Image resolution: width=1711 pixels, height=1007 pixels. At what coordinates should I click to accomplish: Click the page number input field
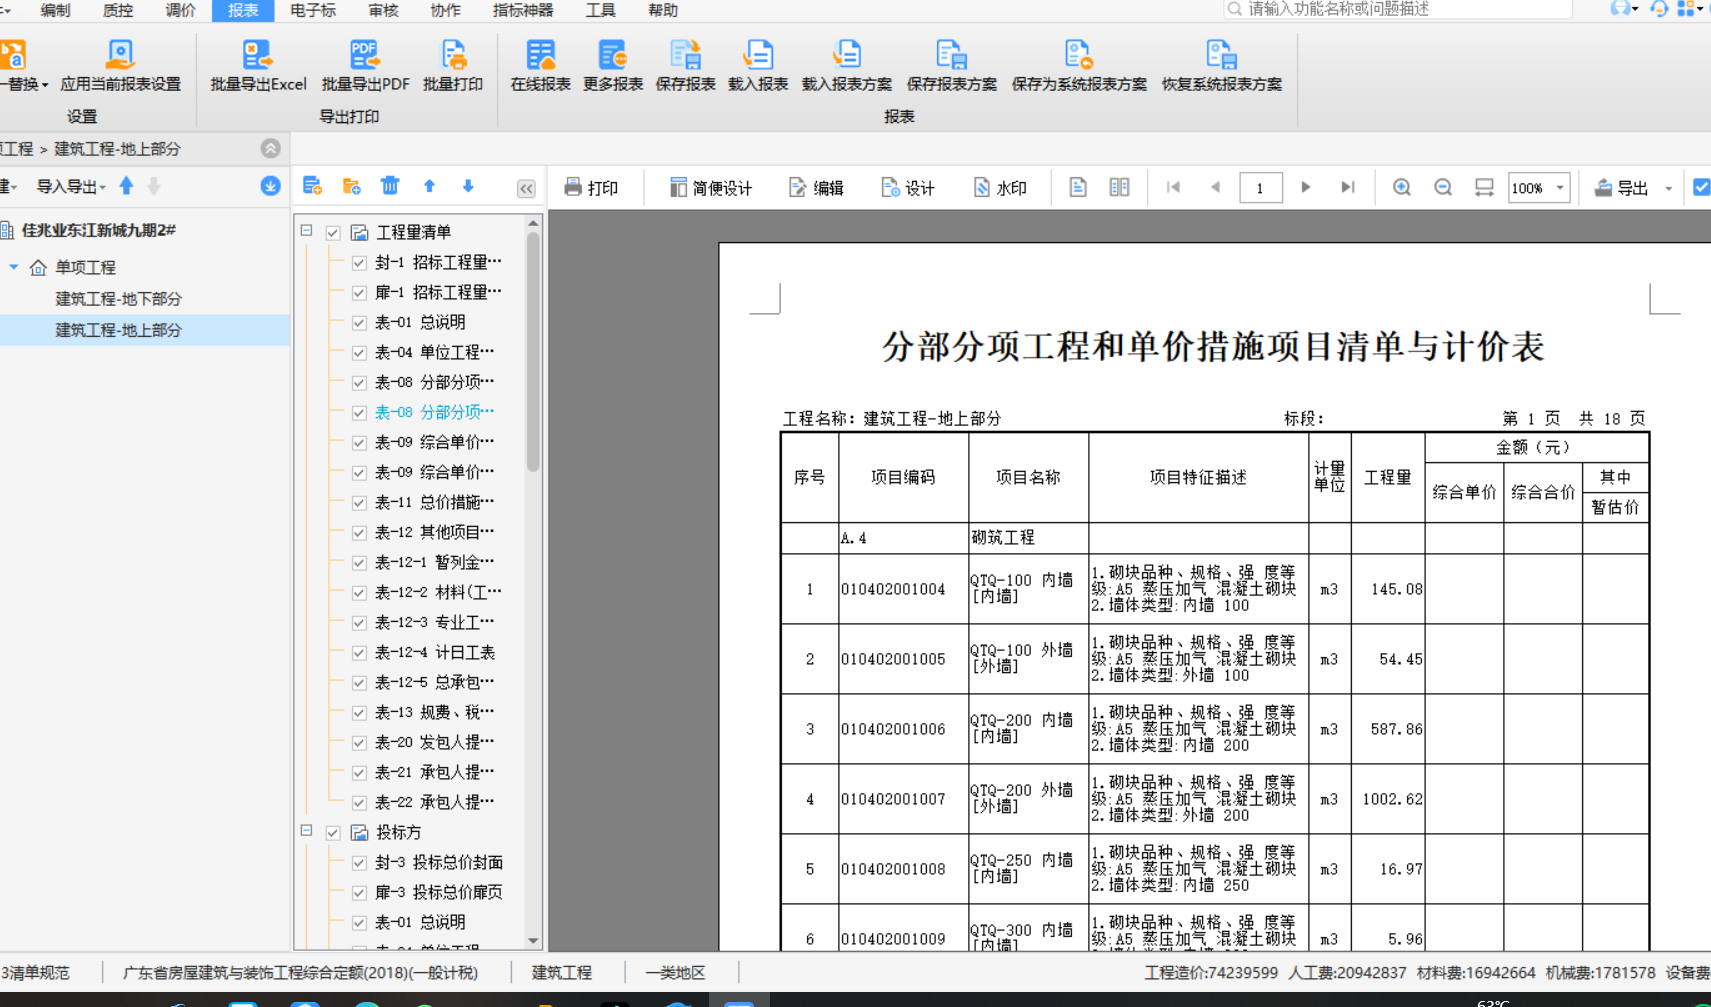point(1261,187)
